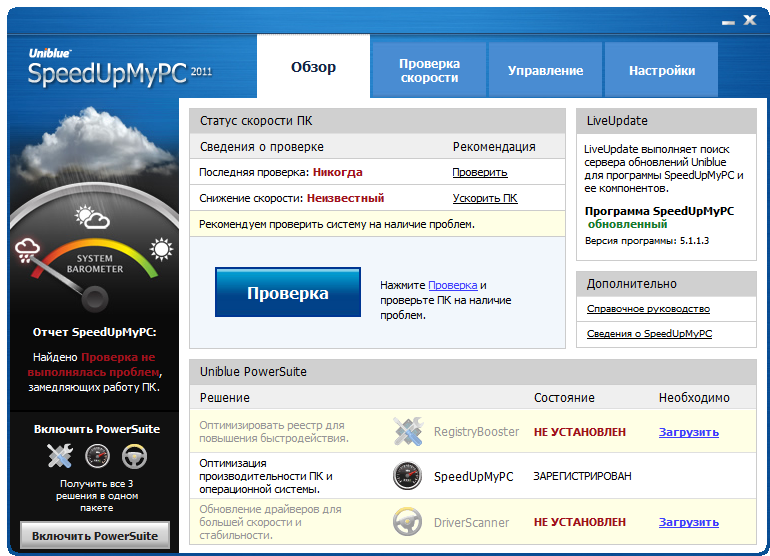Click the Ускорить ПК link
The width and height of the screenshot is (770, 556).
485,198
